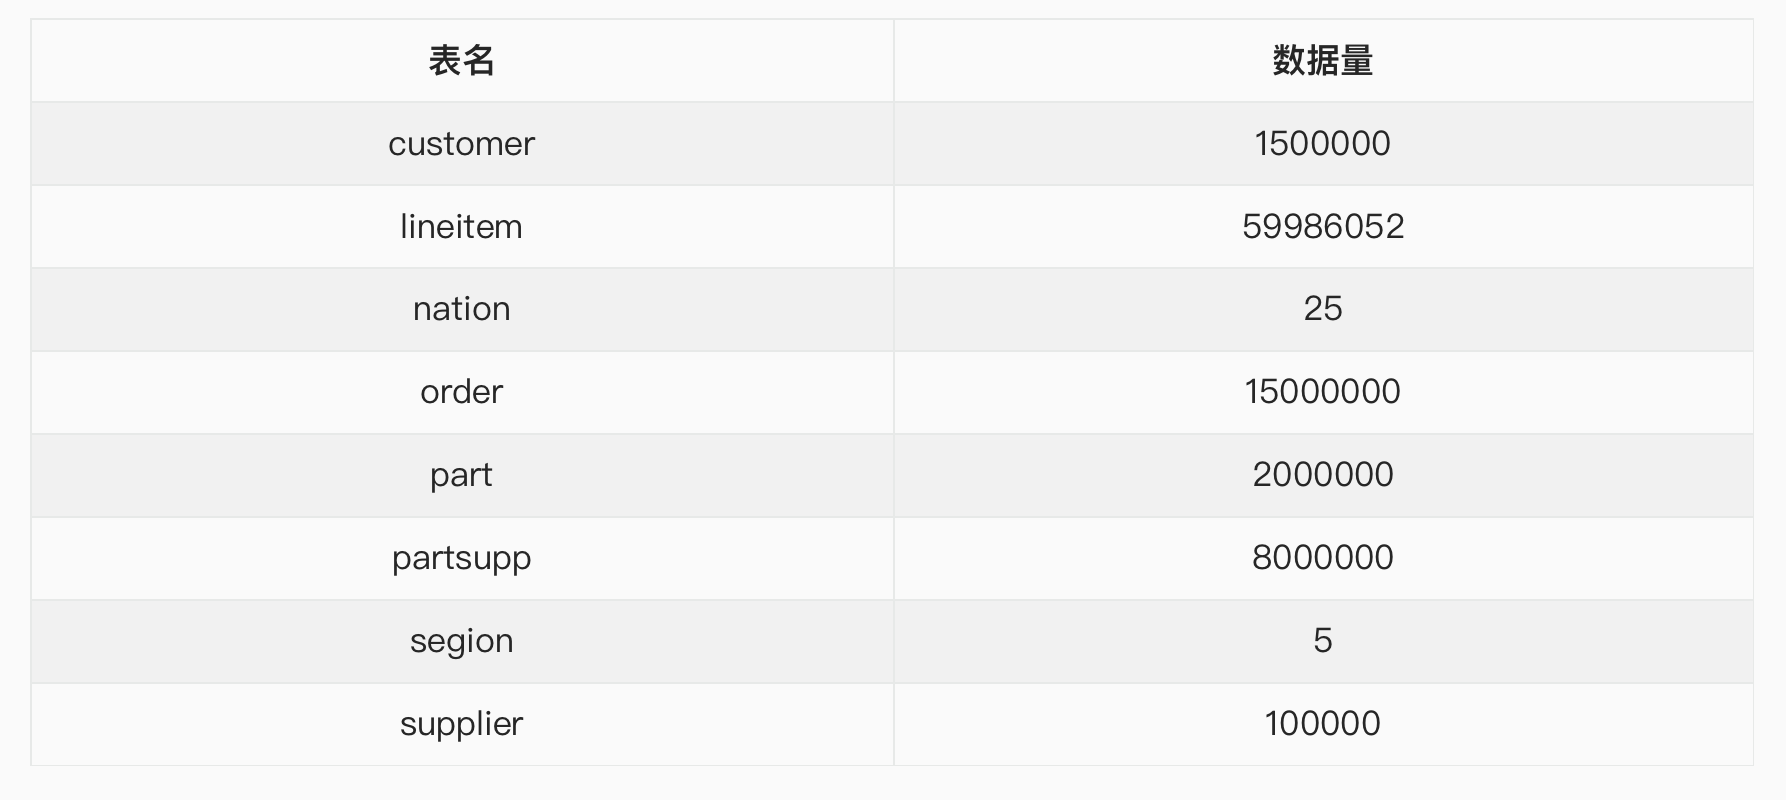1786x800 pixels.
Task: Click the 表名 column header
Action: 461,61
